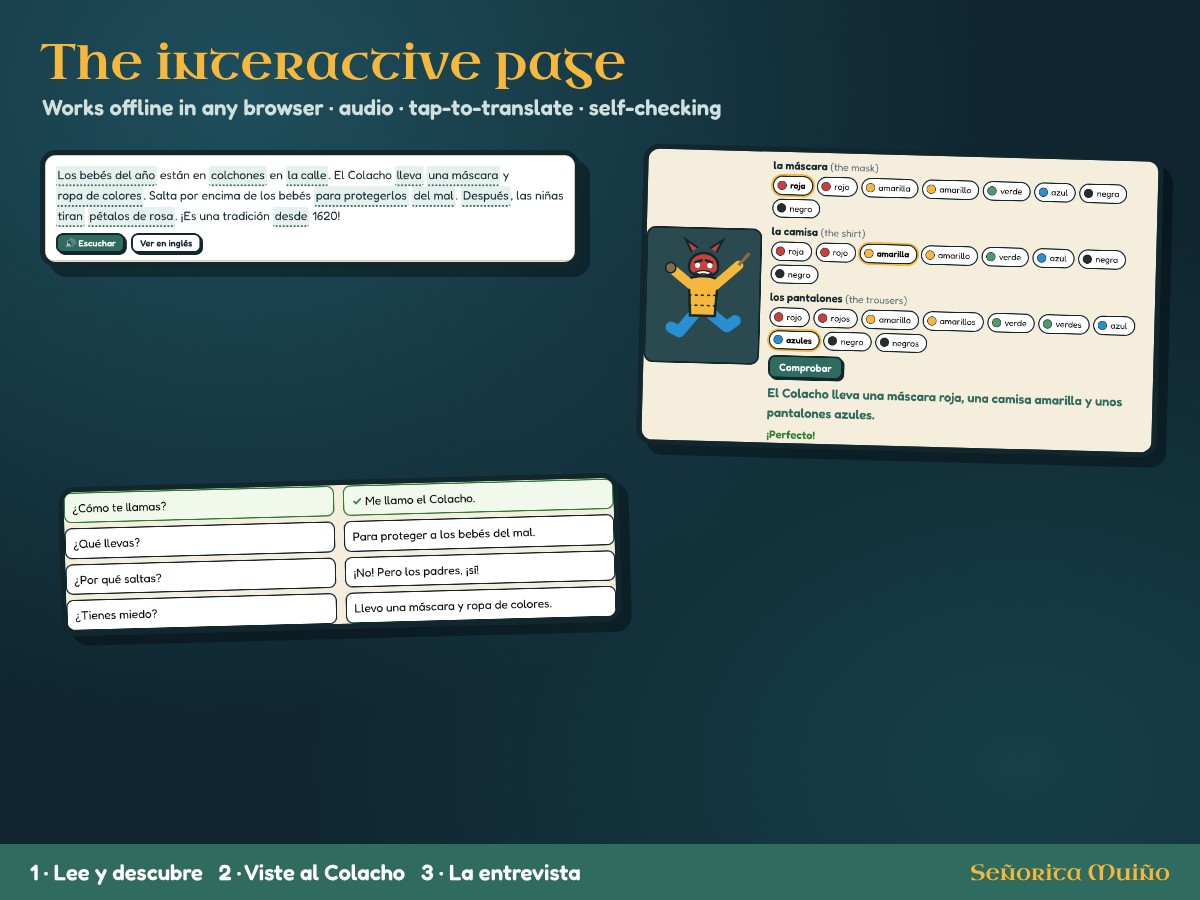
Task: Choose the highlighted 'azules' for los pantalones
Action: (794, 340)
